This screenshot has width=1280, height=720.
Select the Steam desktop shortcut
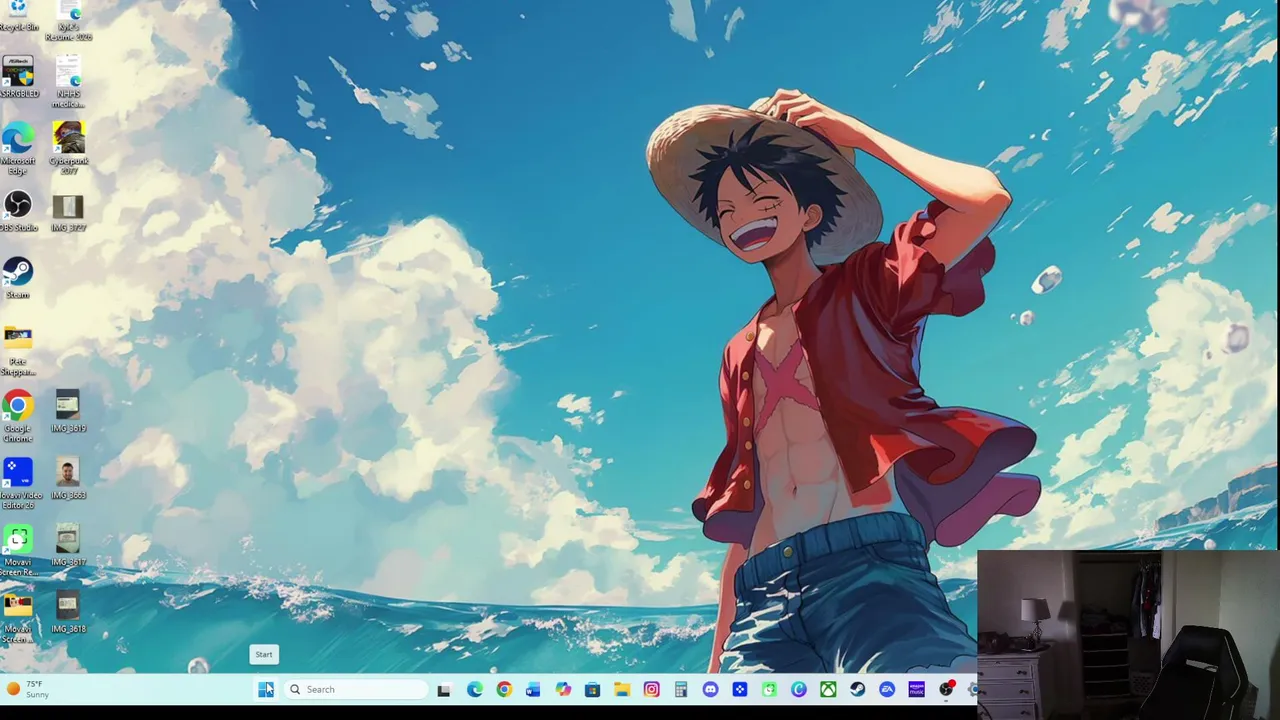point(18,278)
